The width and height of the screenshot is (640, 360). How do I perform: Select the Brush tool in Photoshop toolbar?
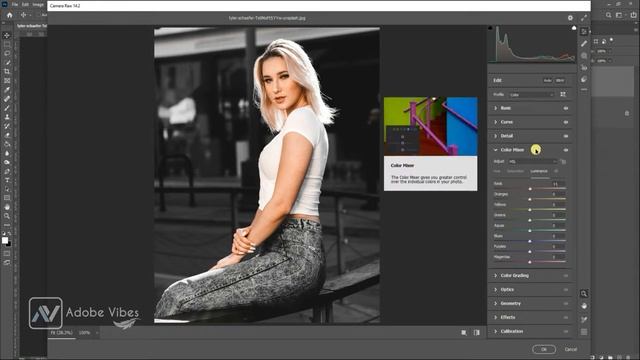click(x=7, y=108)
